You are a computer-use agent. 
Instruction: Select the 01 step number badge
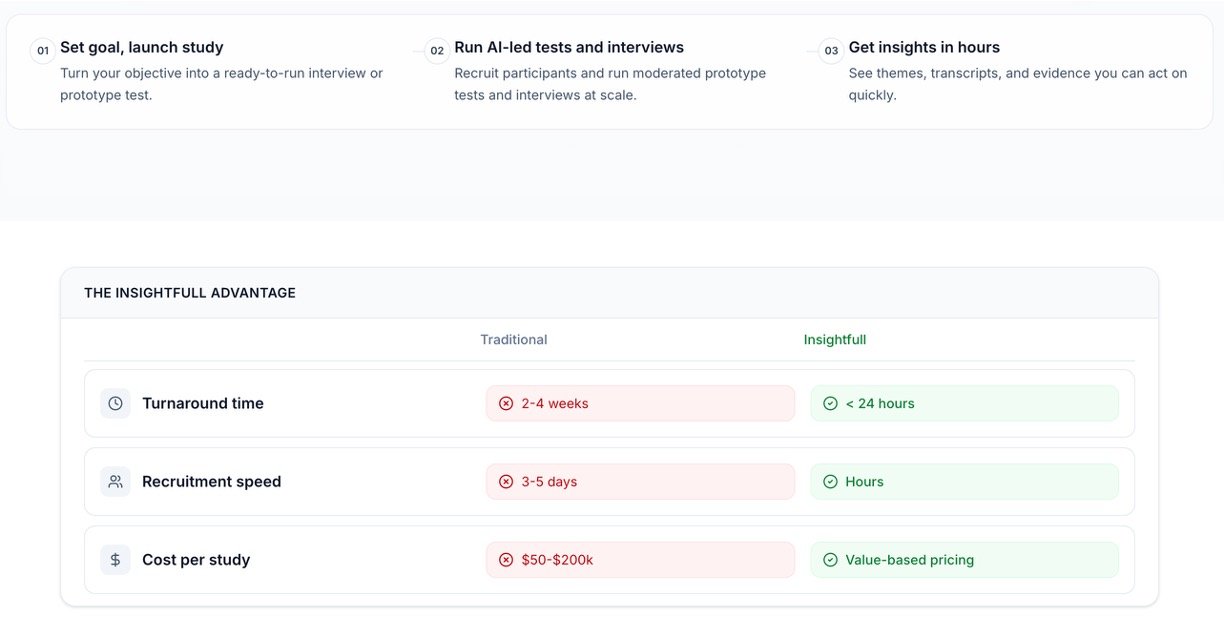point(43,50)
